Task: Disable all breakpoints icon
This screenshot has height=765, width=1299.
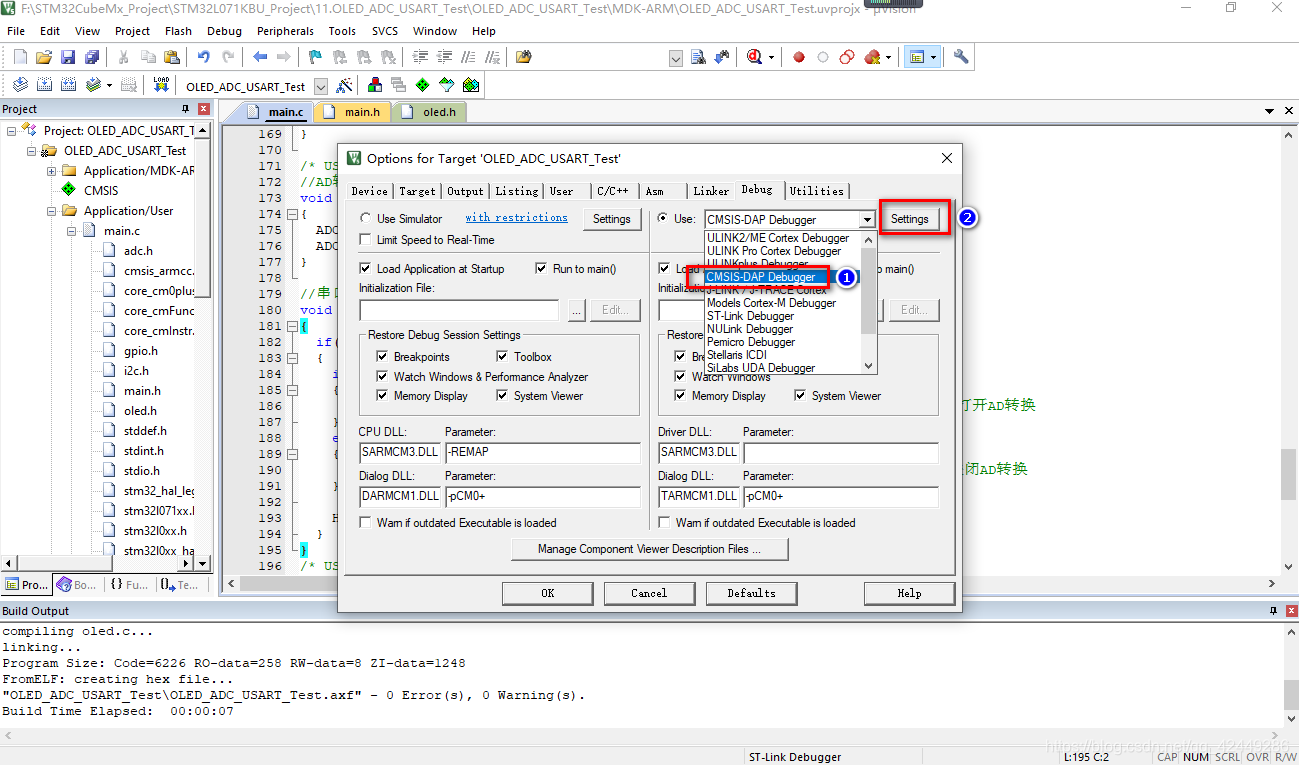Action: tap(847, 57)
